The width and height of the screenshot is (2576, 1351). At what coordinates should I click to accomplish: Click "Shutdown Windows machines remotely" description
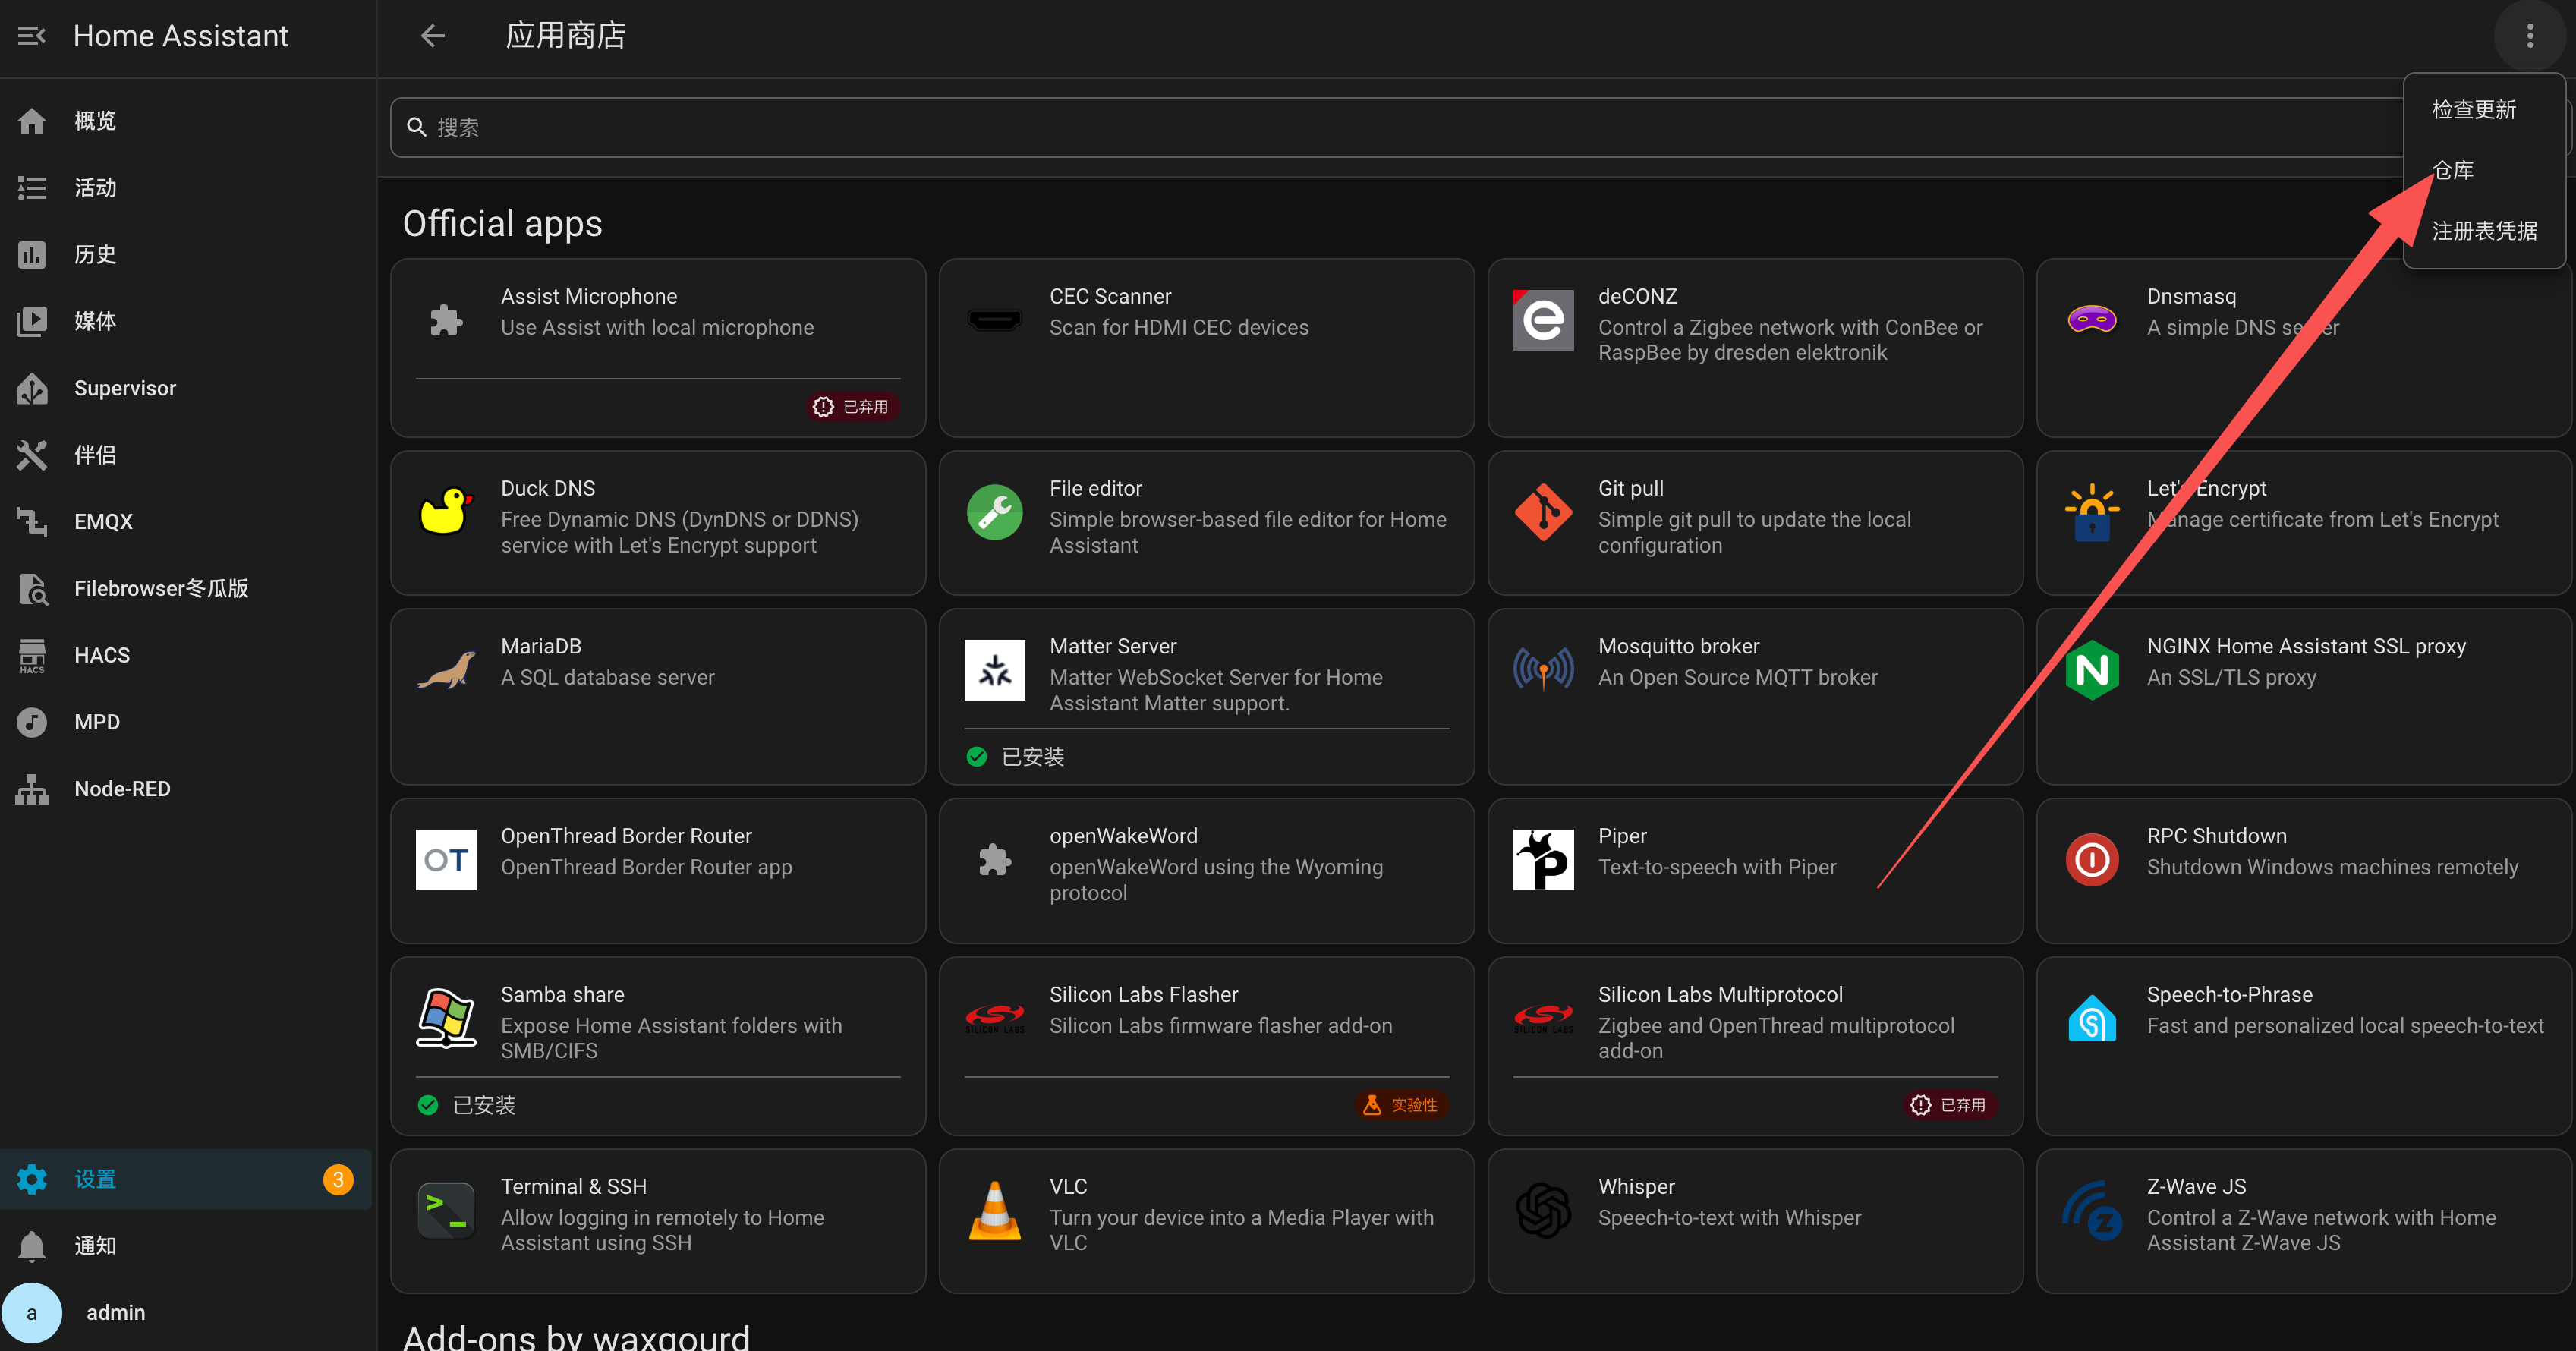pos(2333,867)
